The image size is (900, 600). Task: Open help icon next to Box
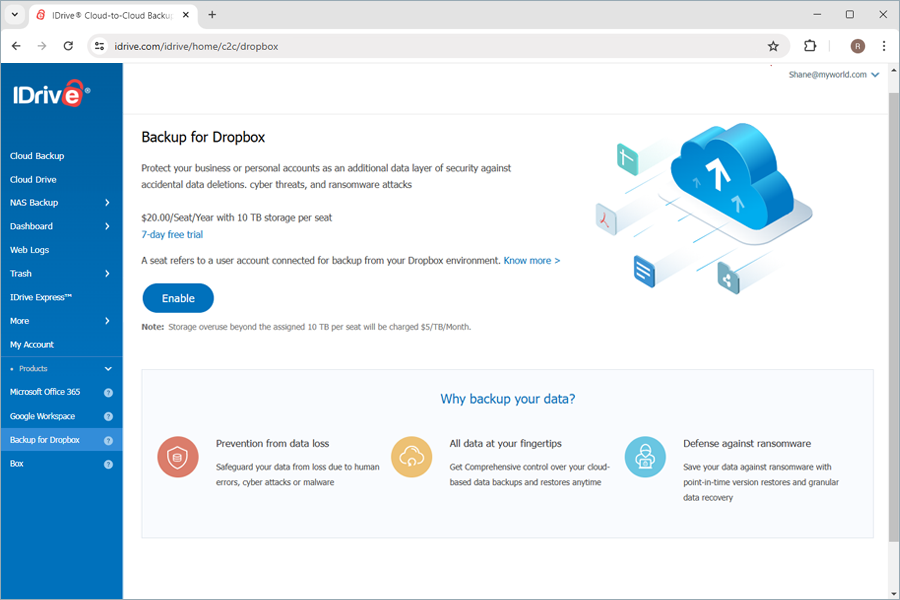click(108, 464)
